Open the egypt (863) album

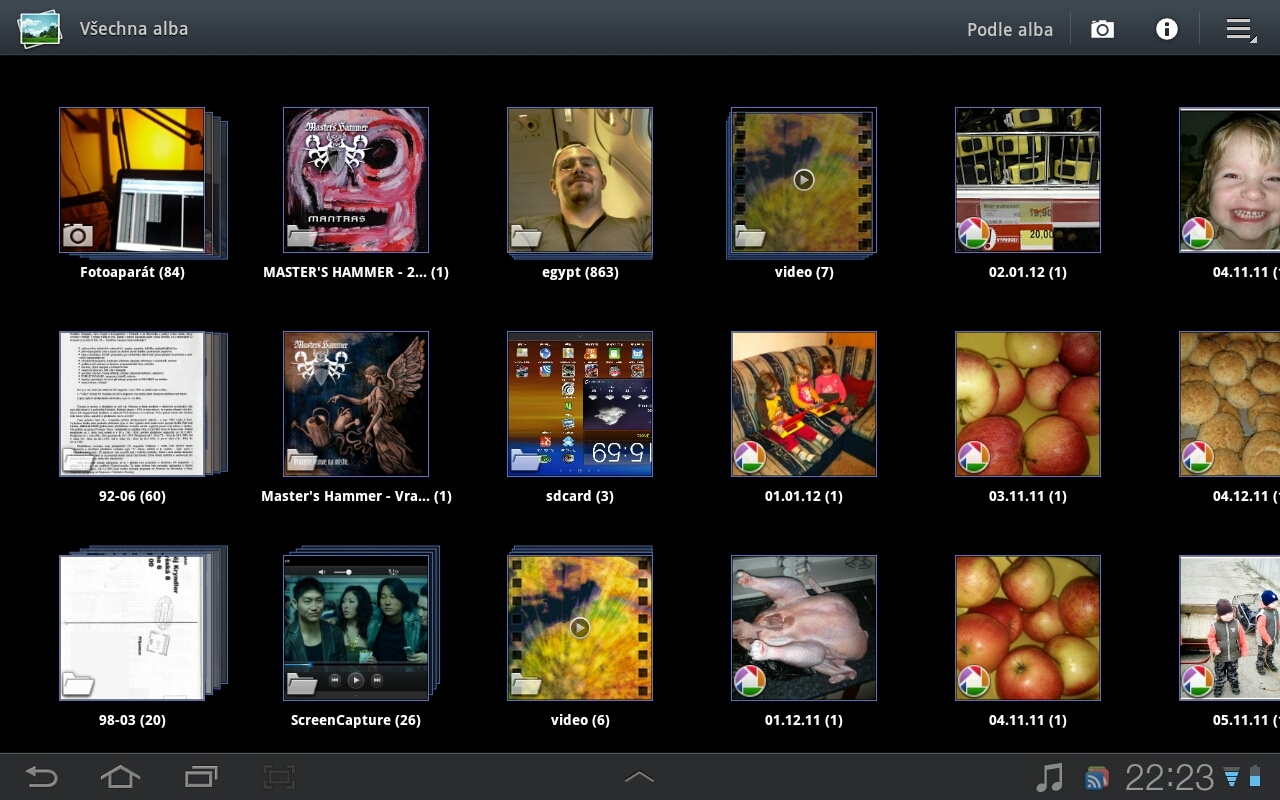(580, 180)
